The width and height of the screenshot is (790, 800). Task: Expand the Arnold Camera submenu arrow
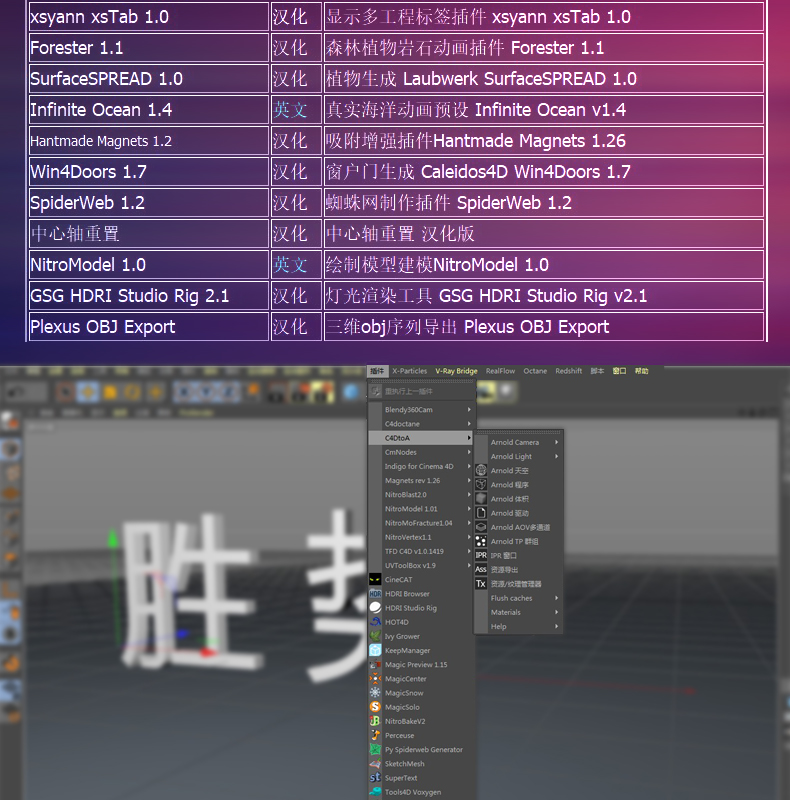(x=557, y=442)
